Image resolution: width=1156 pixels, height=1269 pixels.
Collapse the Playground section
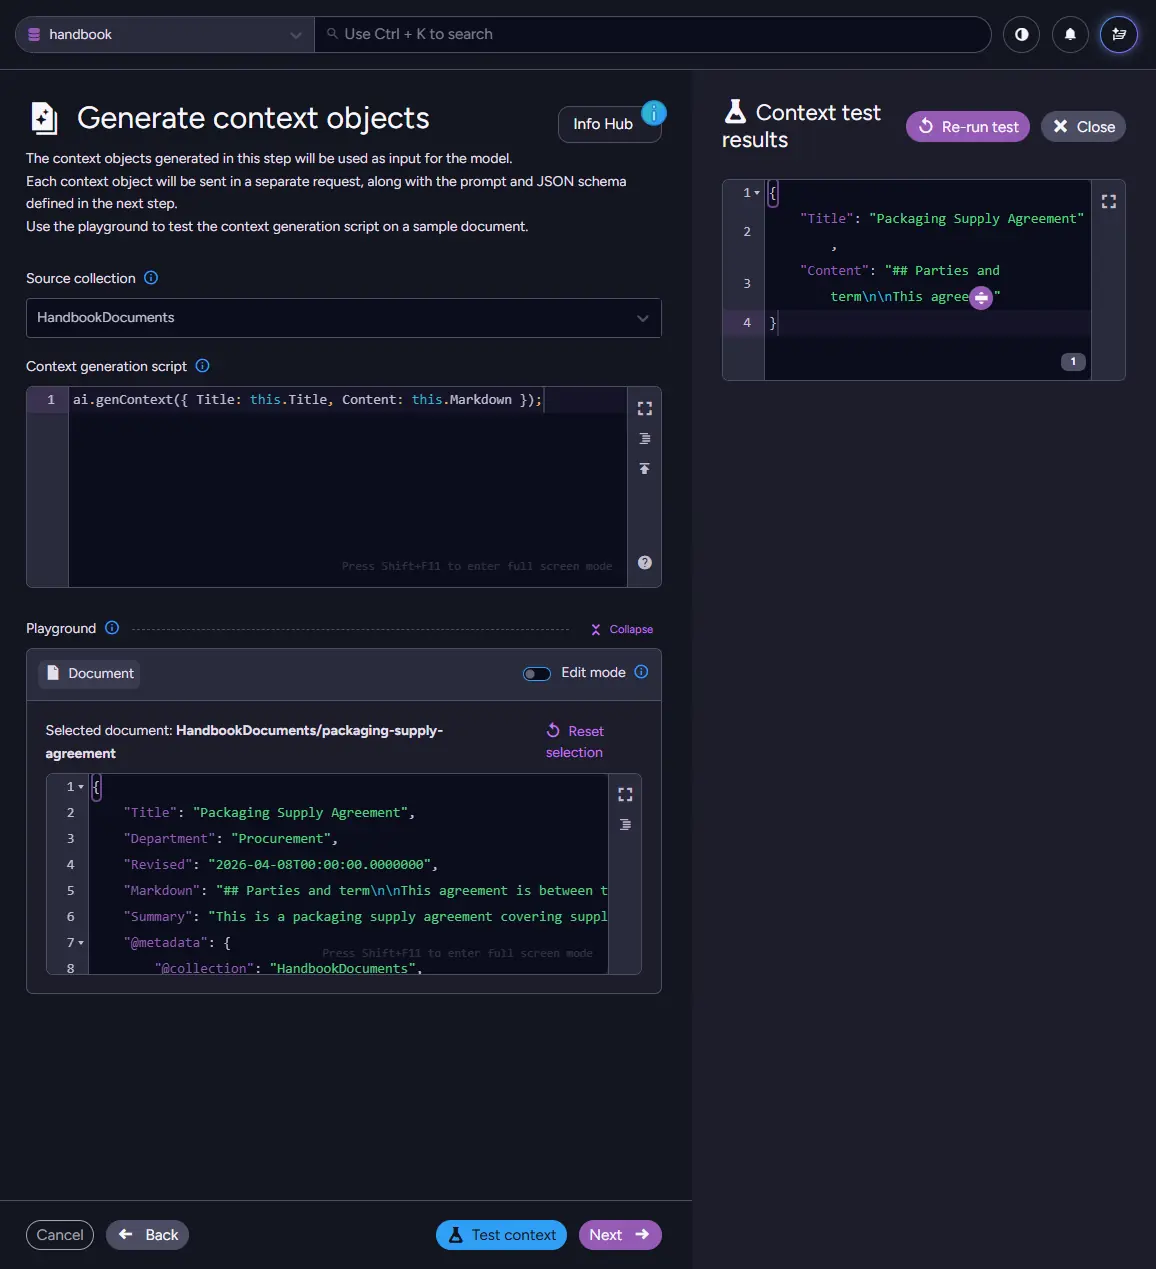tap(622, 629)
